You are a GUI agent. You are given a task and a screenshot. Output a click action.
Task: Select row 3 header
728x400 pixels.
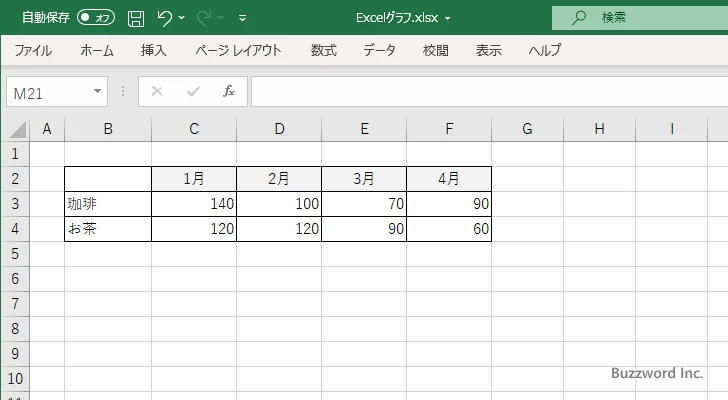click(14, 204)
